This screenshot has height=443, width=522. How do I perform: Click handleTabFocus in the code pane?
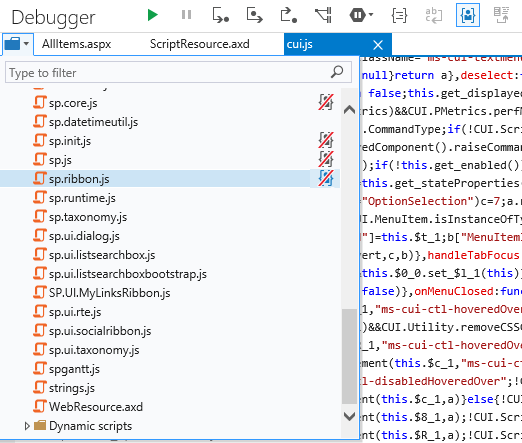click(473, 255)
